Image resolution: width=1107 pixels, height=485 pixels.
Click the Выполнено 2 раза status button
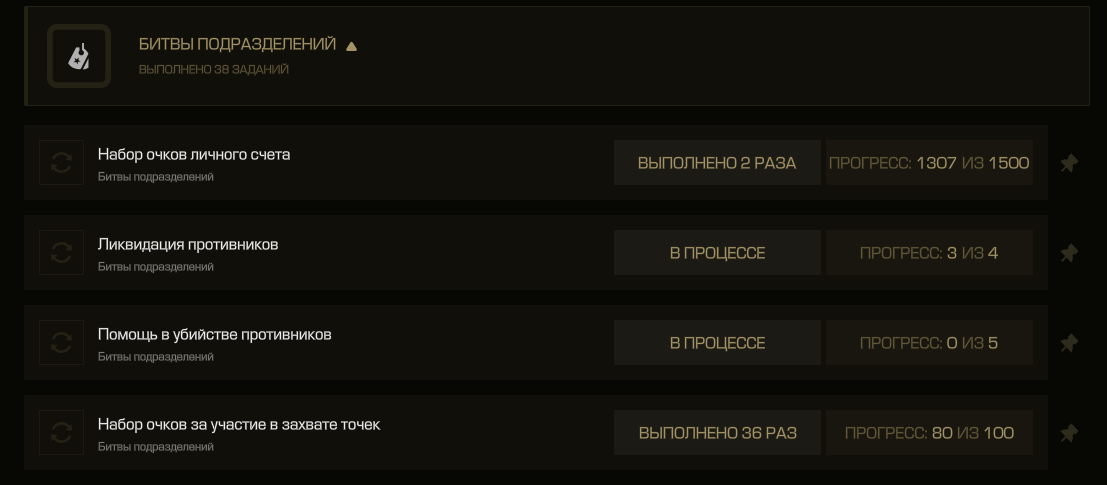(x=717, y=162)
